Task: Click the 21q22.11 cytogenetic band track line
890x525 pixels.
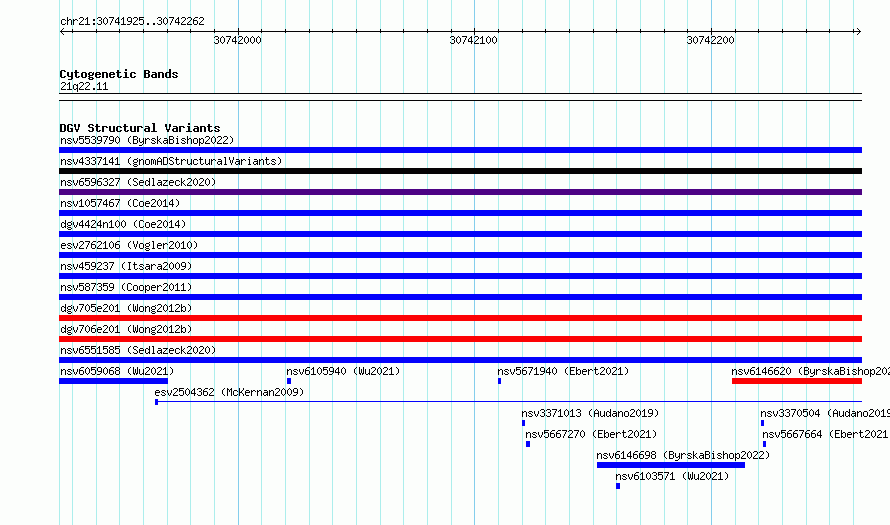Action: coord(460,97)
